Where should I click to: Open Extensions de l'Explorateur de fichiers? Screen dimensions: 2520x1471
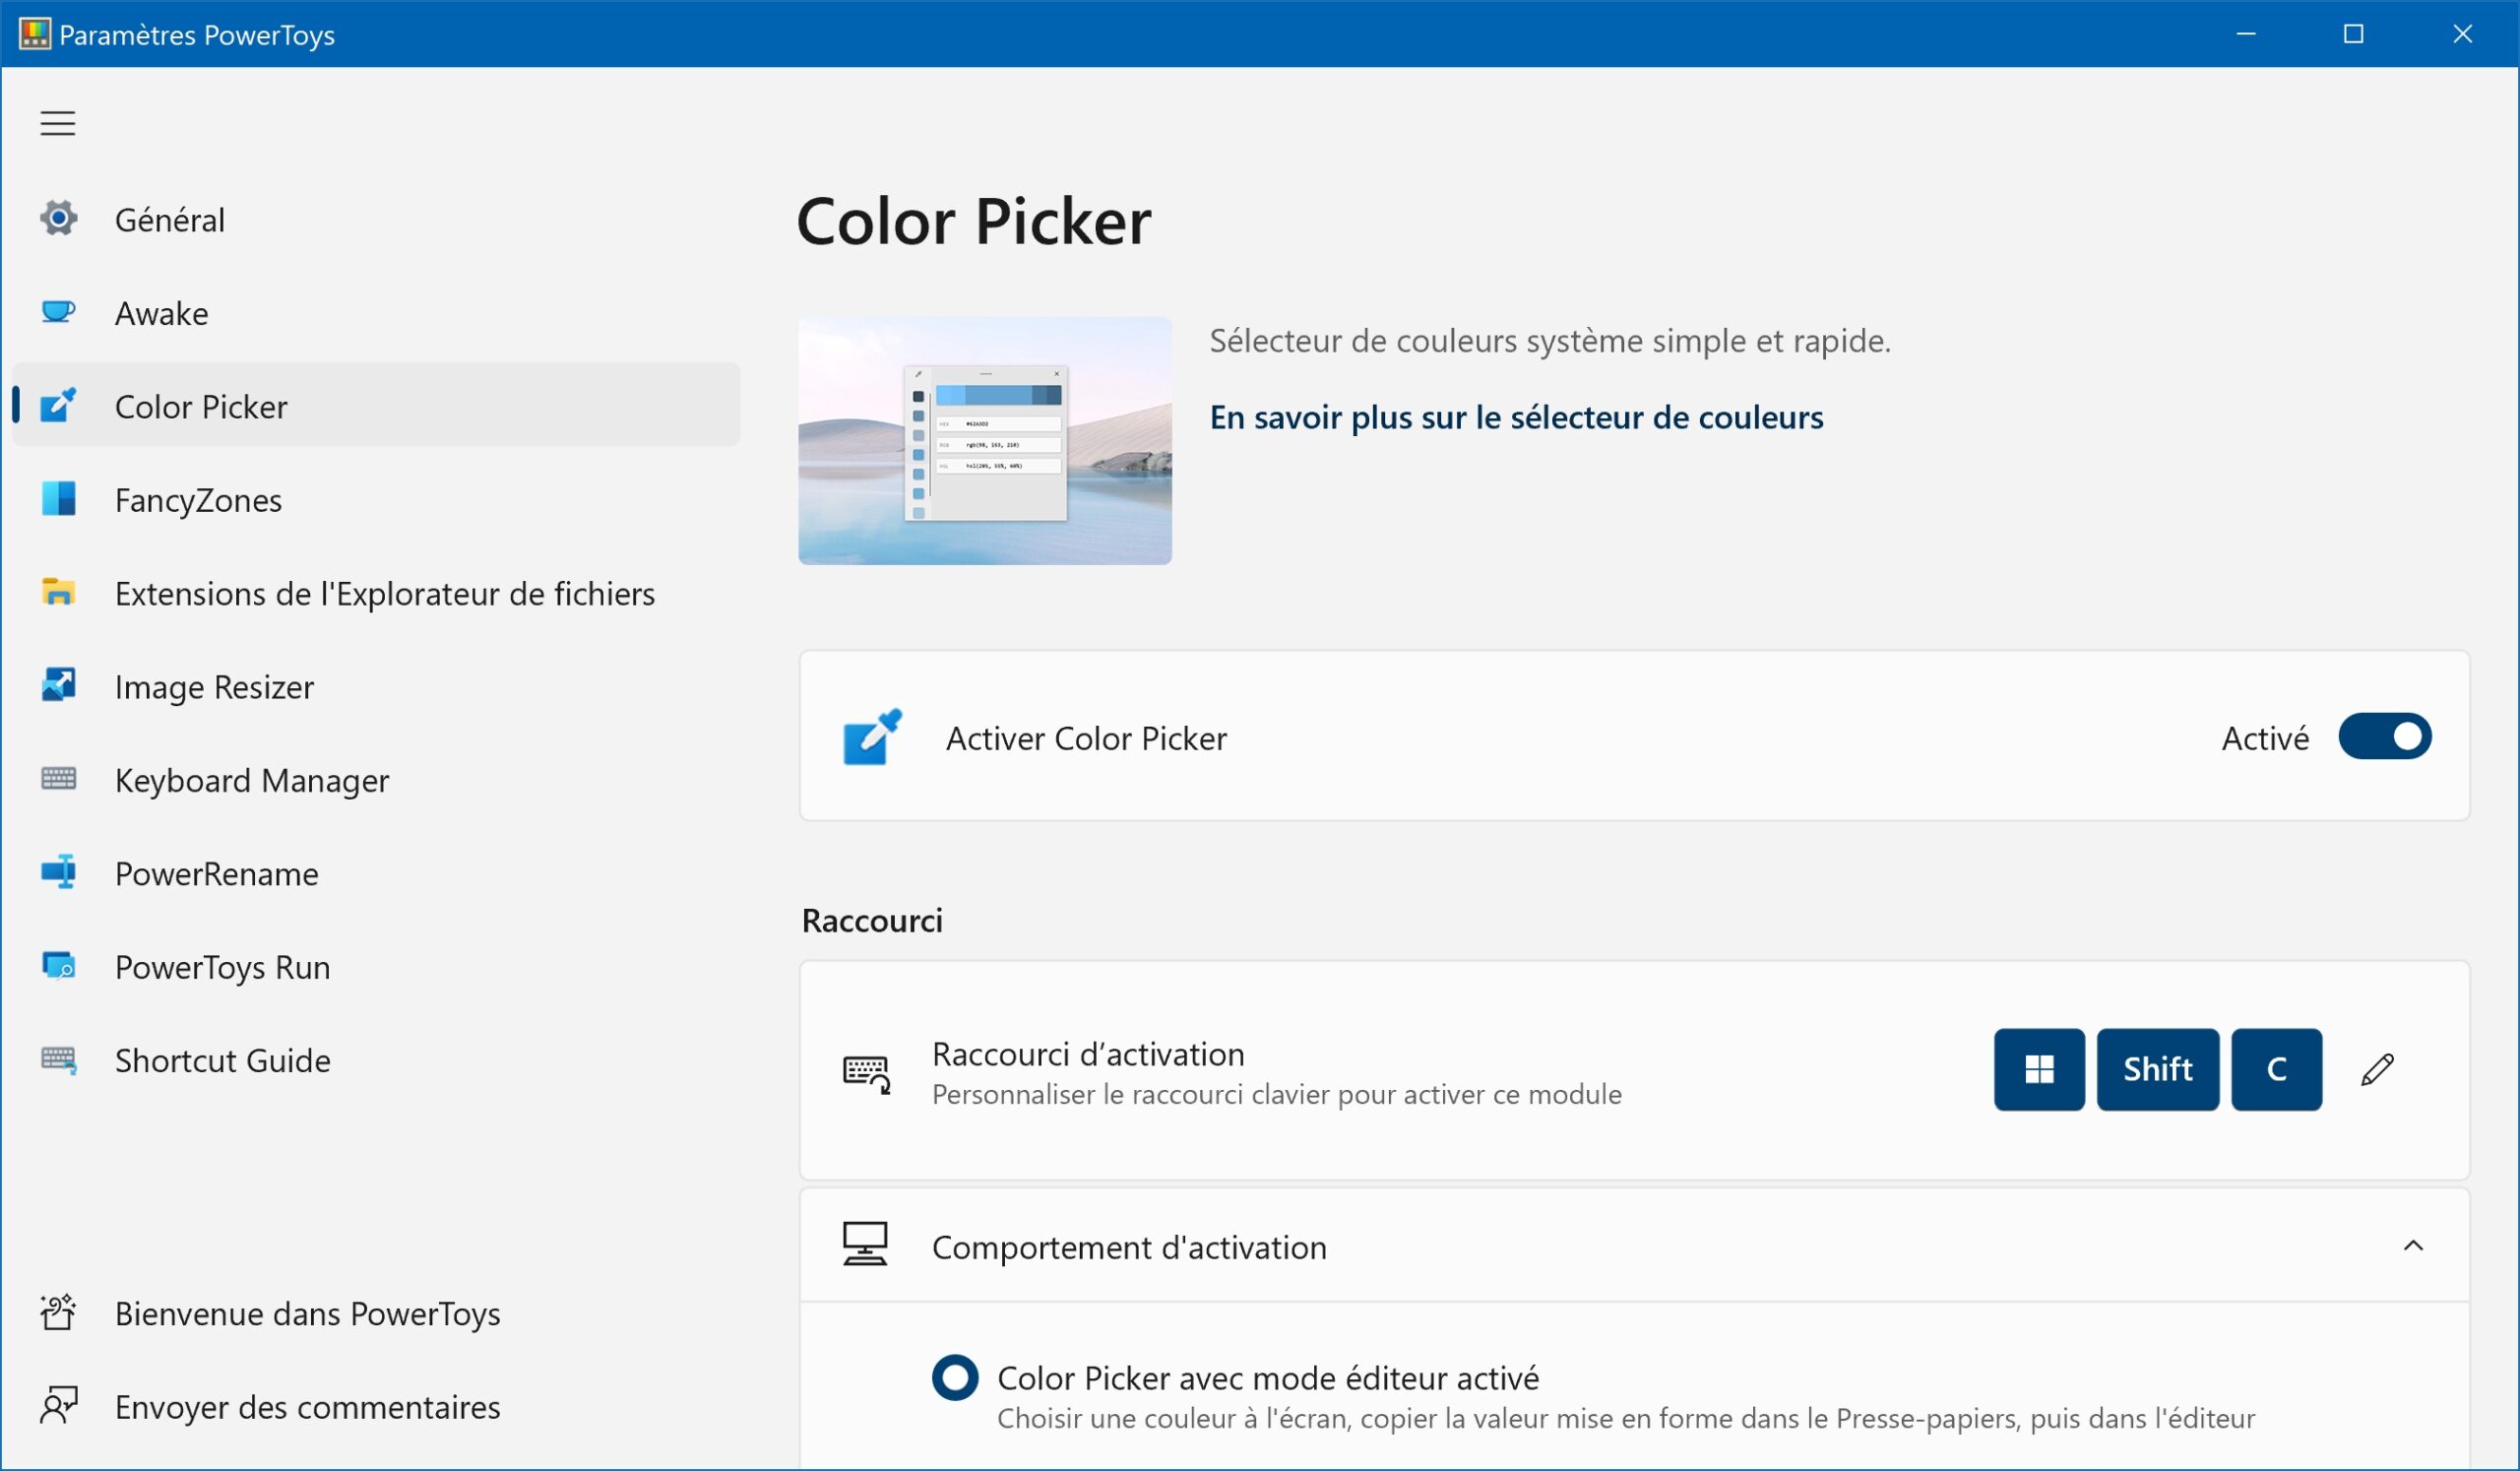pos(376,593)
